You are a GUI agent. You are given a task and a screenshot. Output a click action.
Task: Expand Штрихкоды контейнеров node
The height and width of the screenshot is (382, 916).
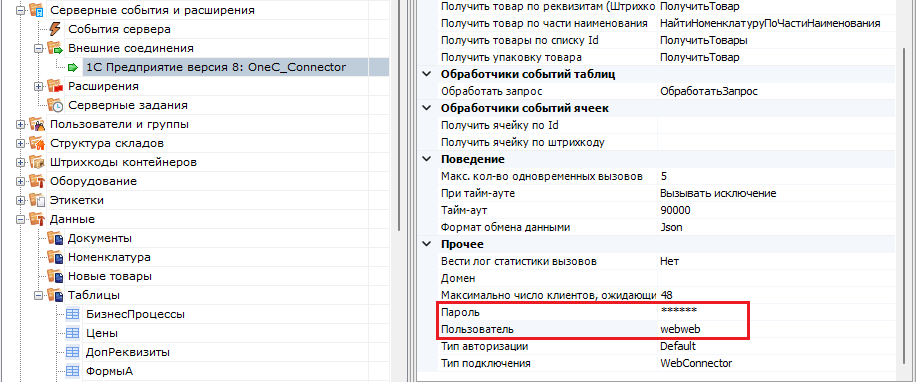pyautogui.click(x=21, y=162)
